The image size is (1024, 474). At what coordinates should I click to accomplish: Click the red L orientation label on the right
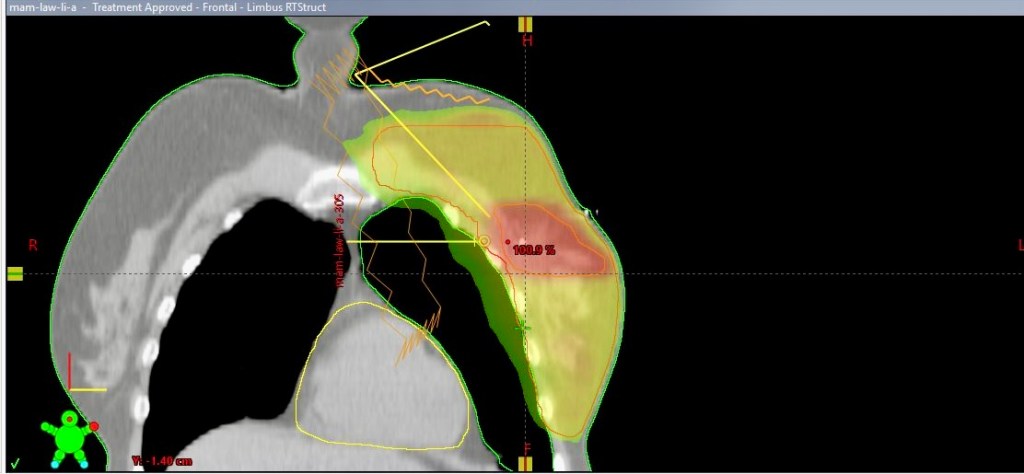[x=1019, y=245]
